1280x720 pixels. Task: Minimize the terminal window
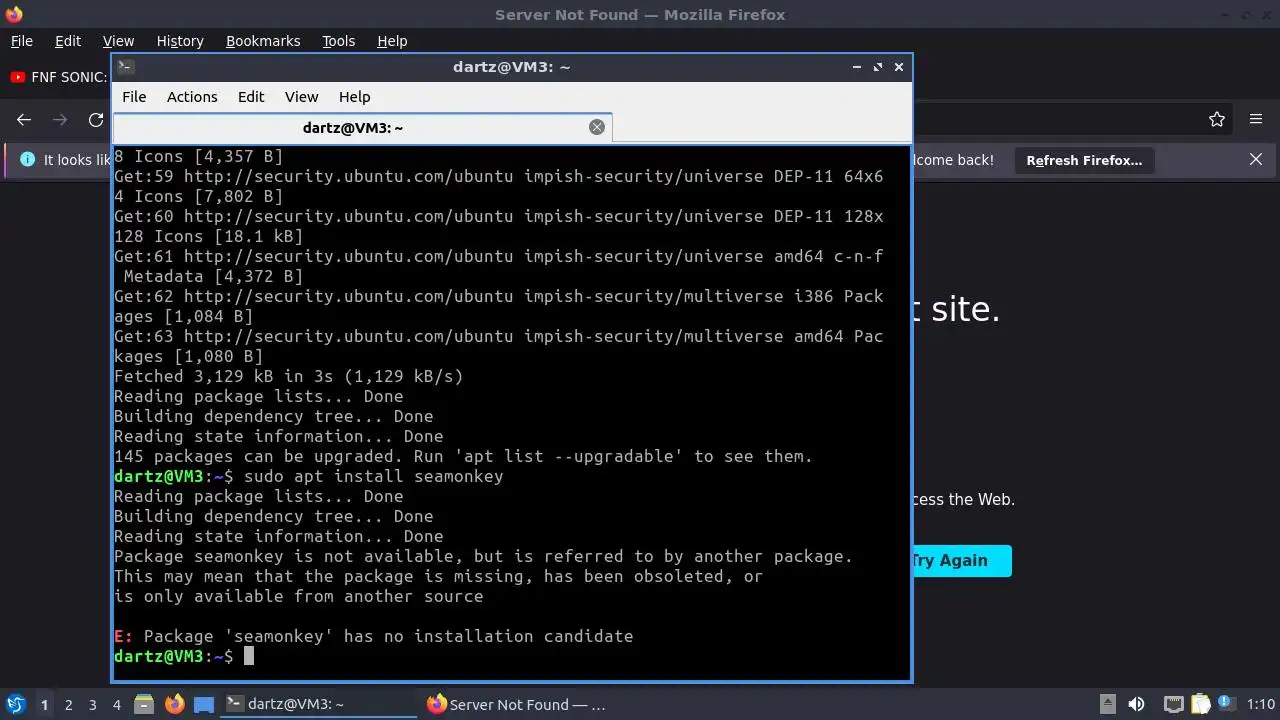pyautogui.click(x=857, y=67)
